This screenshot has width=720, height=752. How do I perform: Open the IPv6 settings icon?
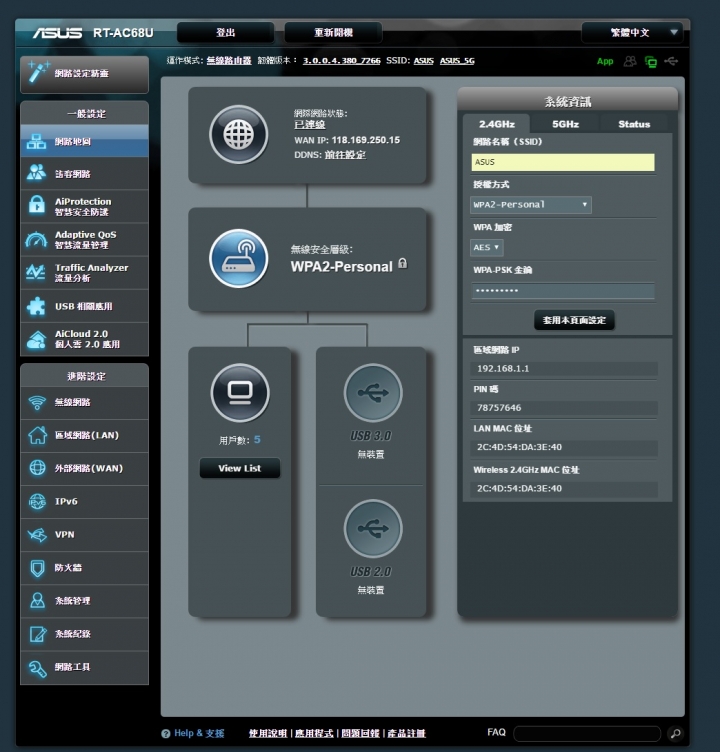(37, 501)
